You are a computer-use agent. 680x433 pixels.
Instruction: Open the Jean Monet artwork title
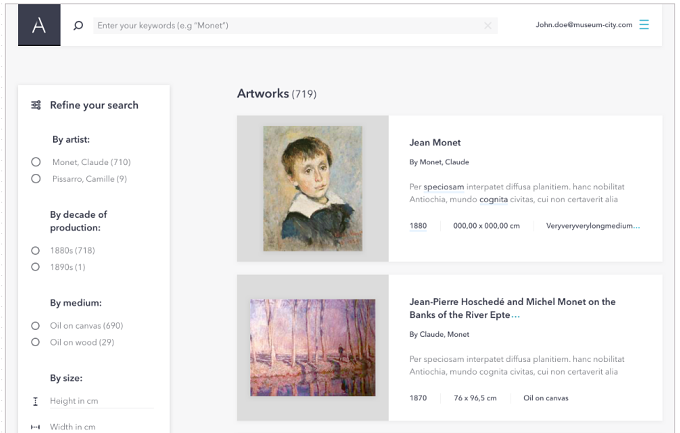click(x=435, y=143)
